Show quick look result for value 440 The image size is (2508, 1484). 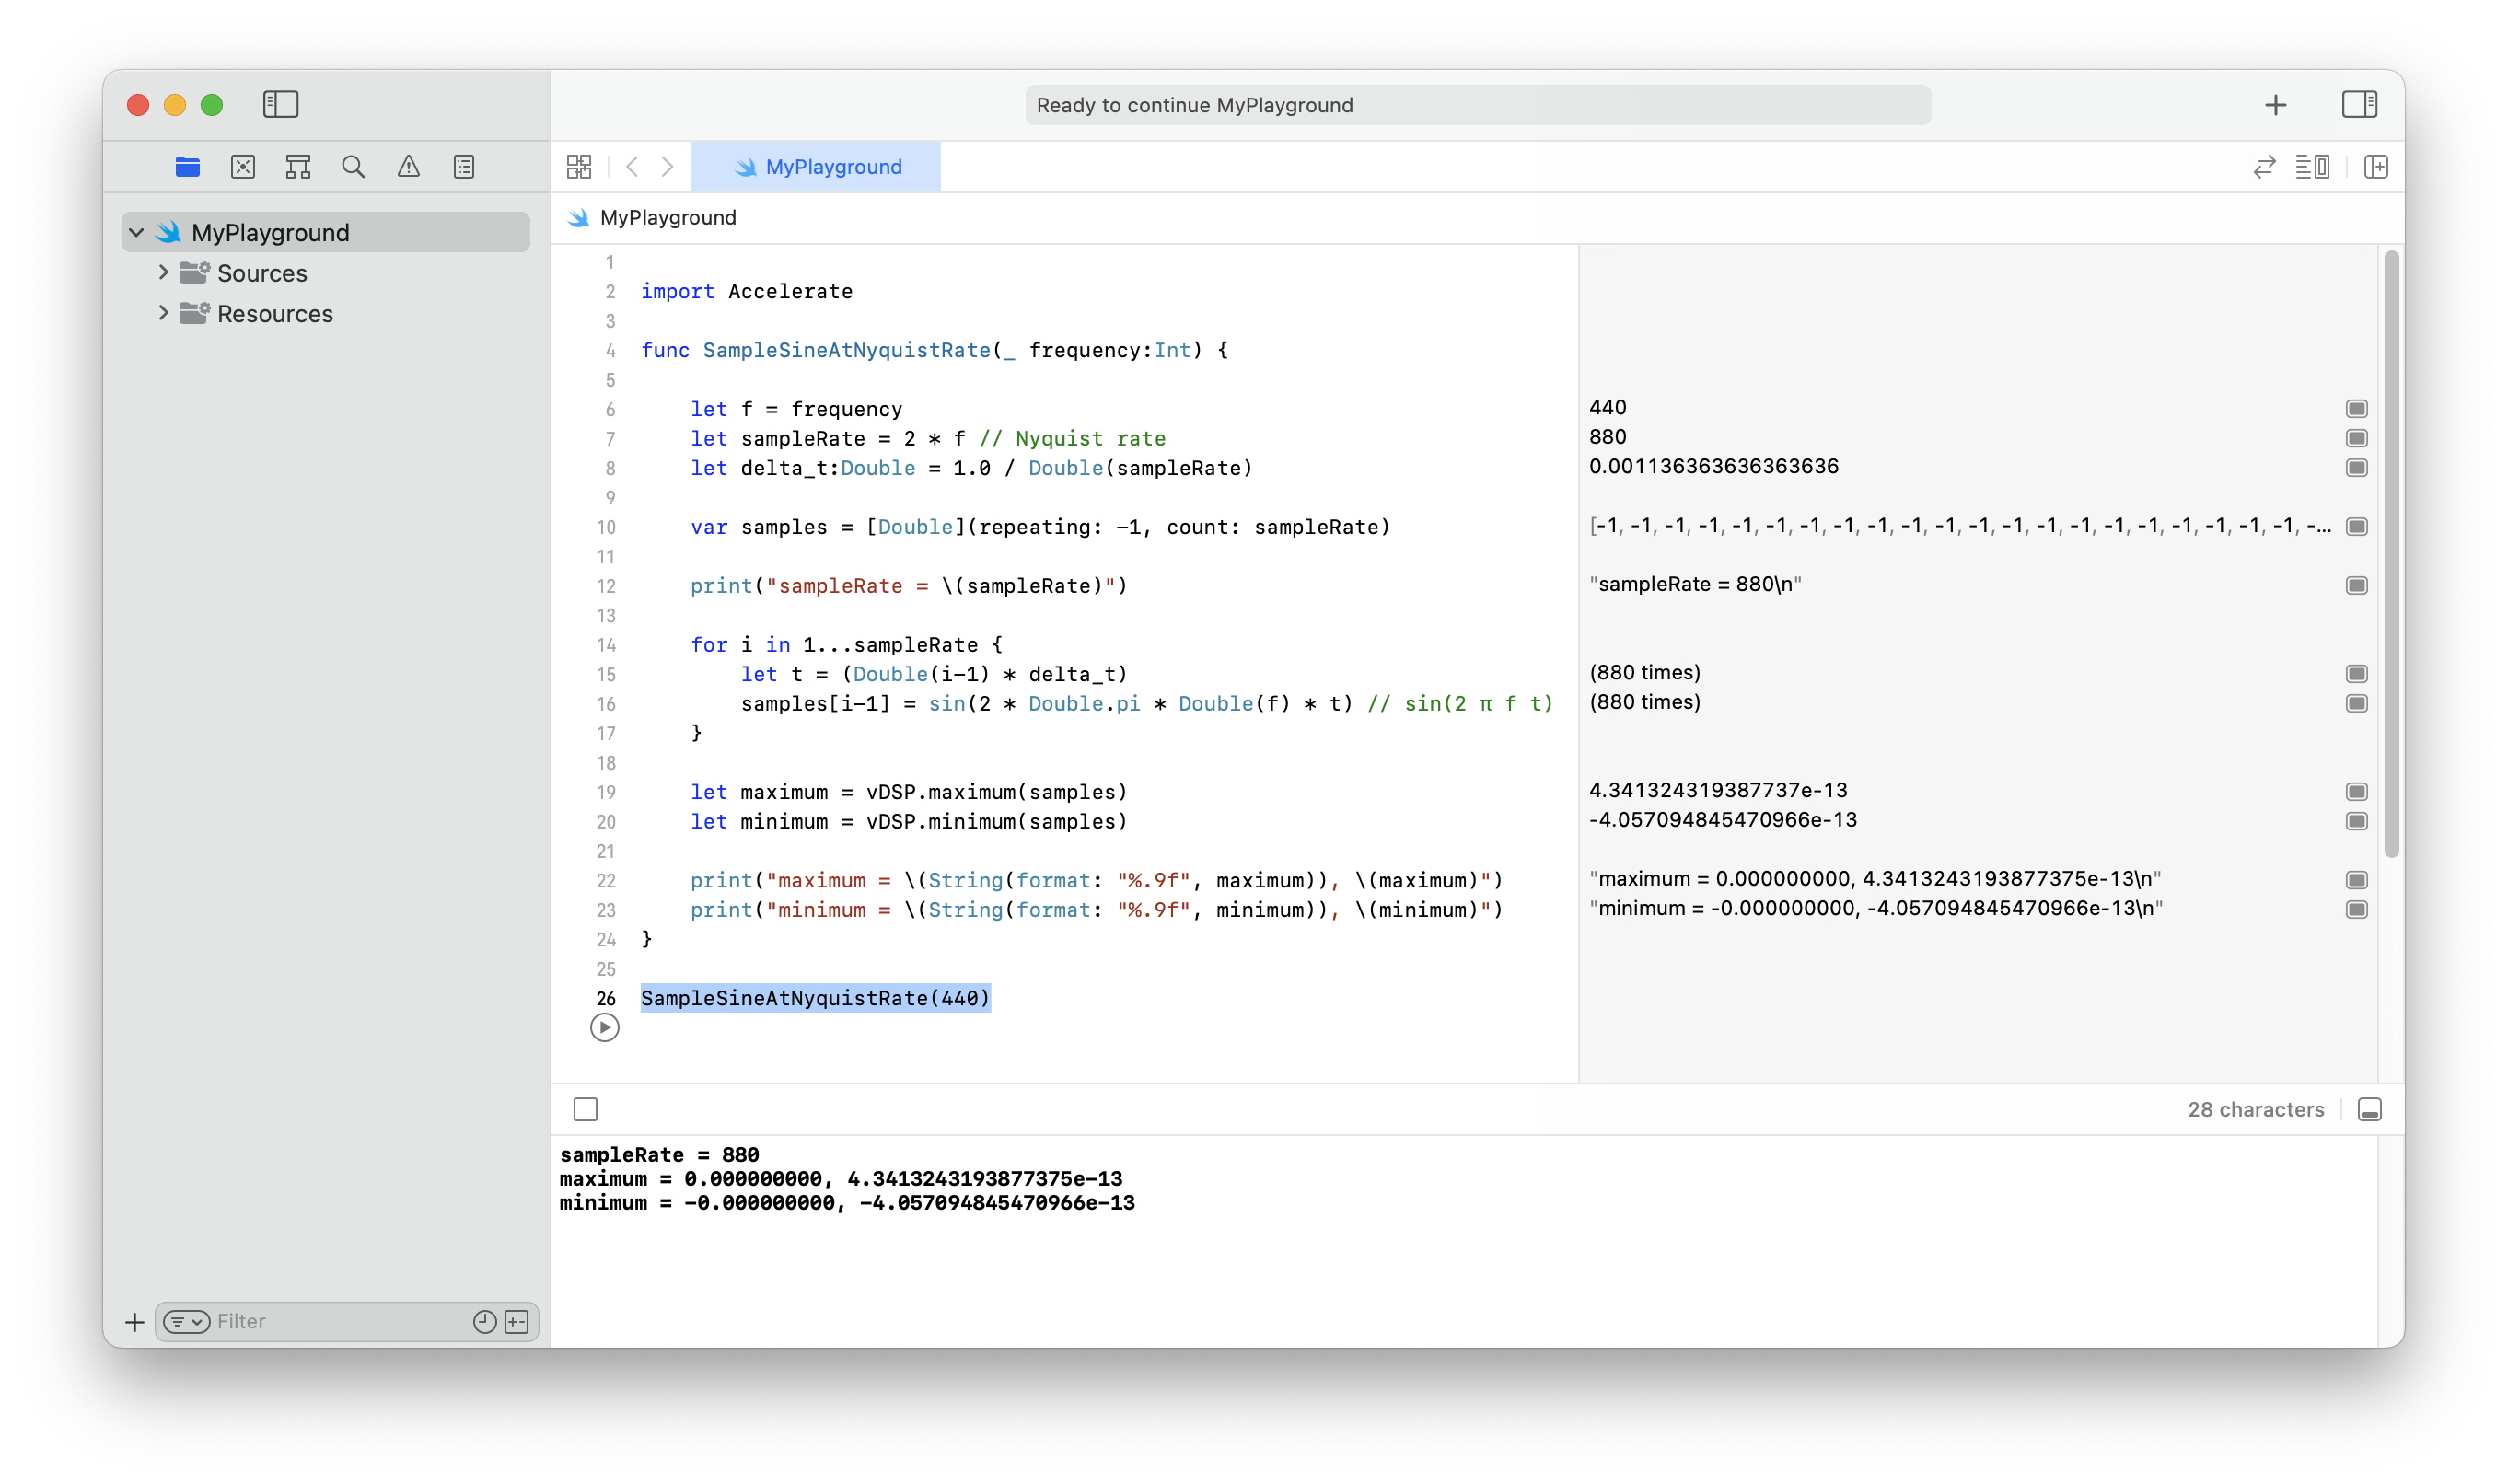coord(2356,409)
